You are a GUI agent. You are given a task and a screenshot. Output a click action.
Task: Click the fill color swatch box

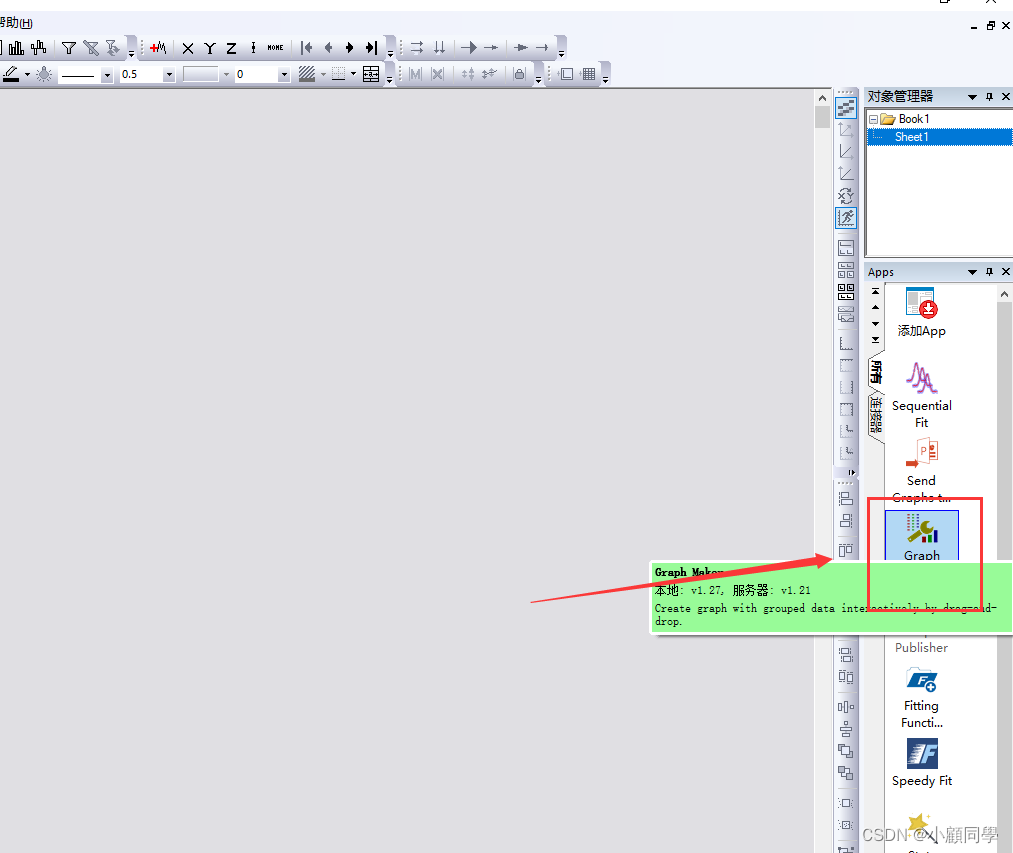pos(200,74)
